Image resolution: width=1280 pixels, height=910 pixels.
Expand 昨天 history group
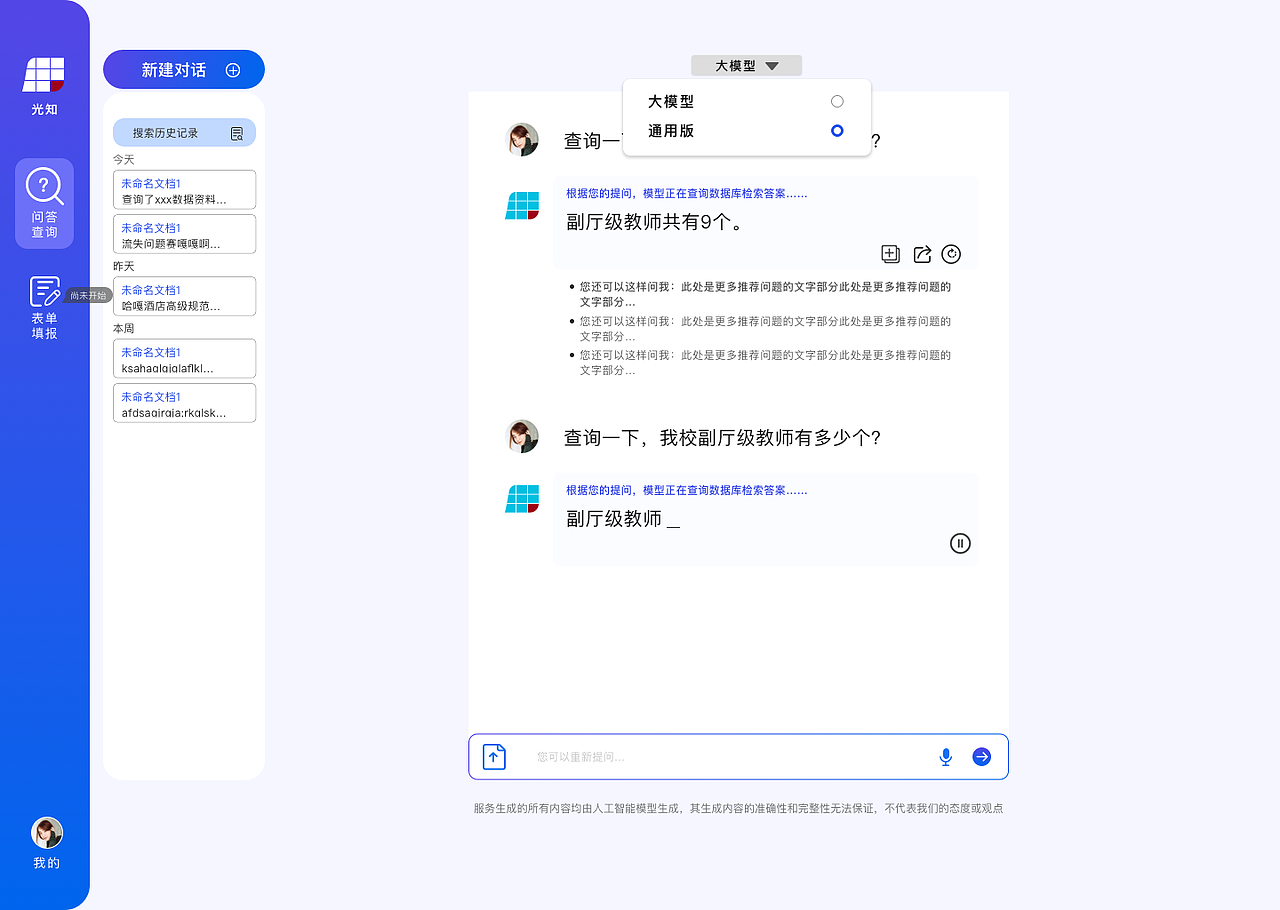(123, 266)
